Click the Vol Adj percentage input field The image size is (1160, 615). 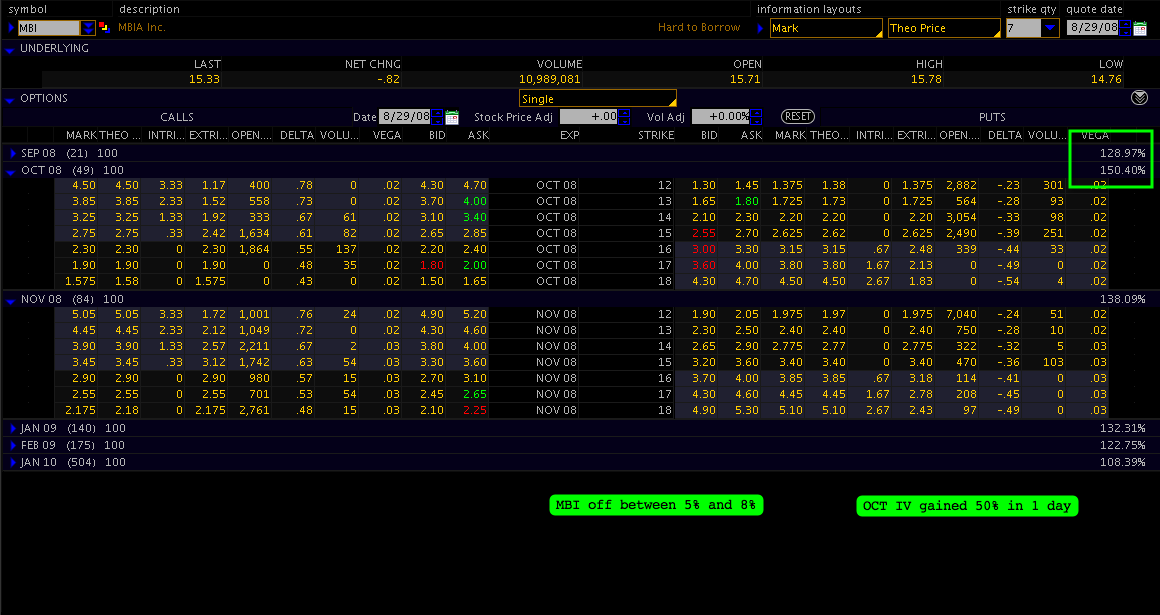[720, 117]
